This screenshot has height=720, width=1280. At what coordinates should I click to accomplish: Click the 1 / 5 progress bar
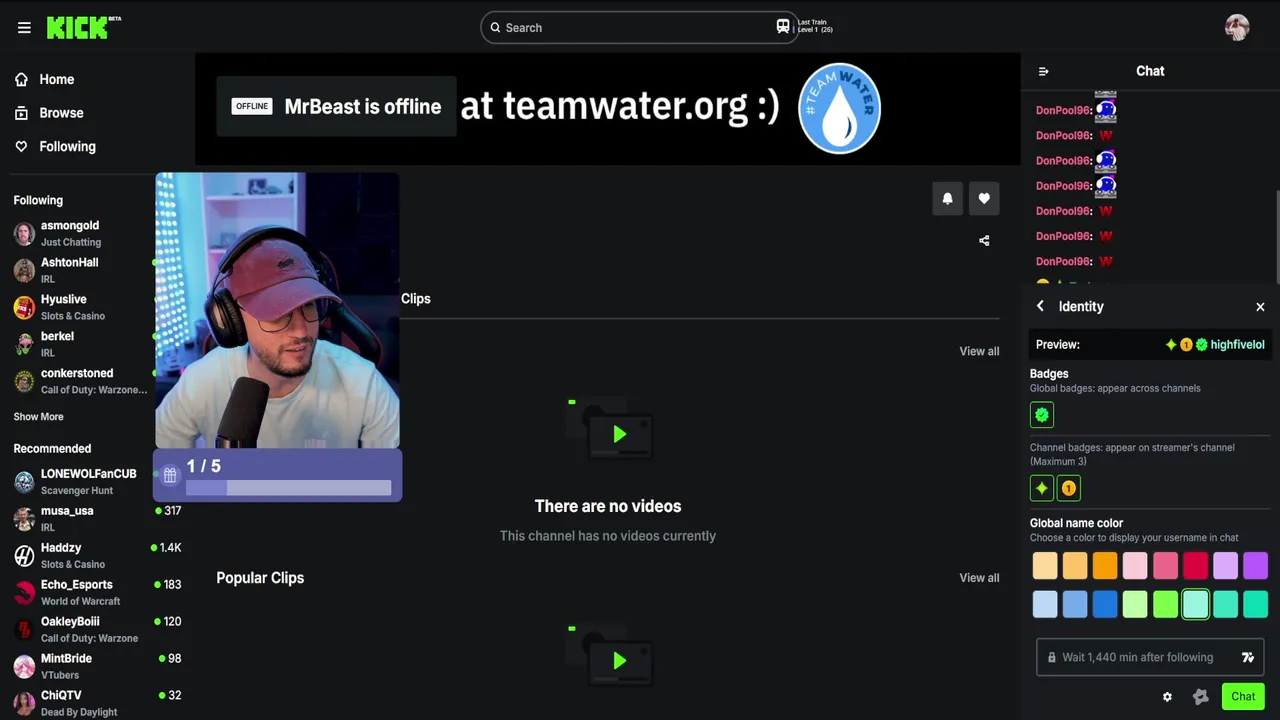point(288,488)
